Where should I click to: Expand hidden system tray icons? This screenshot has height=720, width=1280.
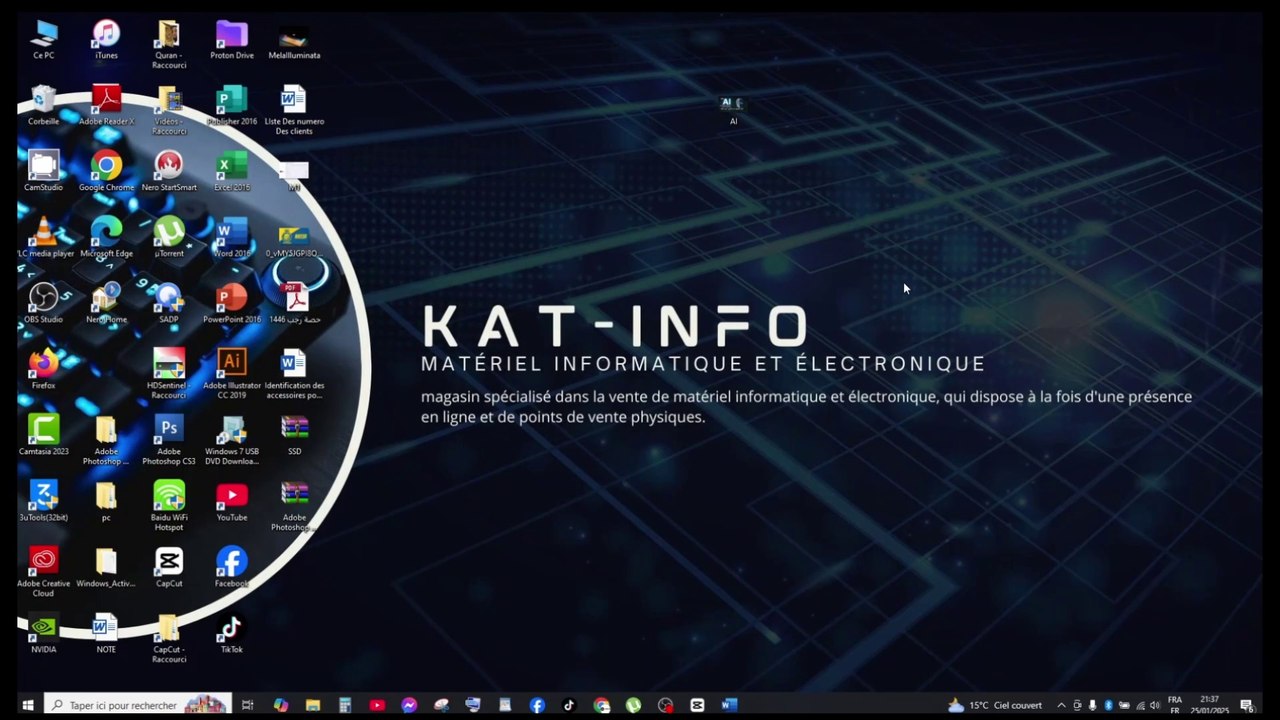(1061, 705)
